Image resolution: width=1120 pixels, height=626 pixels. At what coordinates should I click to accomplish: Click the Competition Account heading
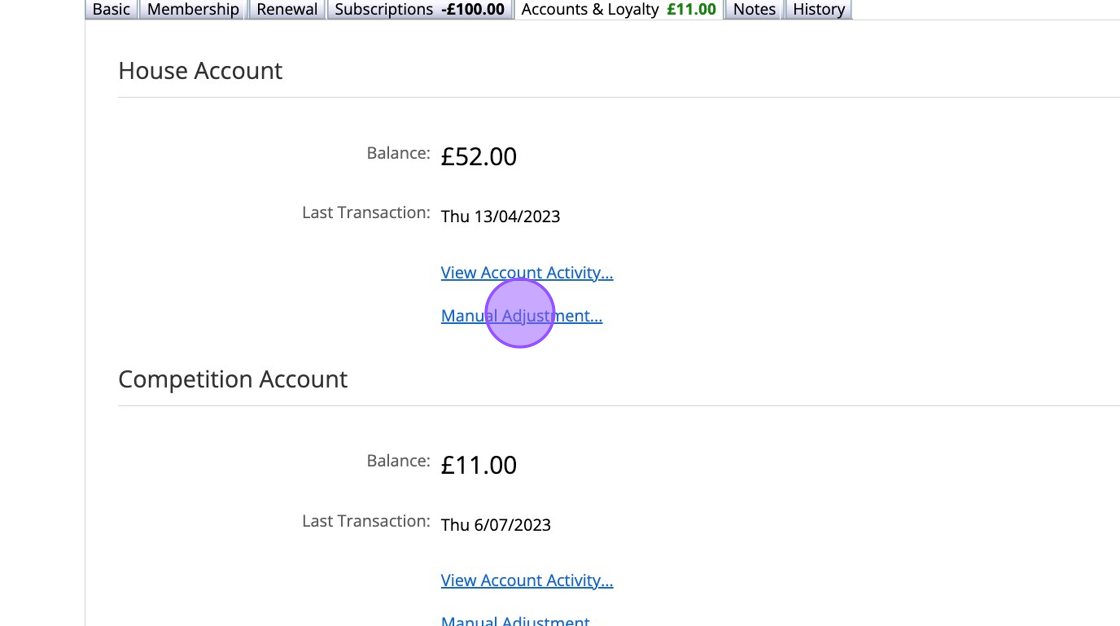click(x=233, y=379)
